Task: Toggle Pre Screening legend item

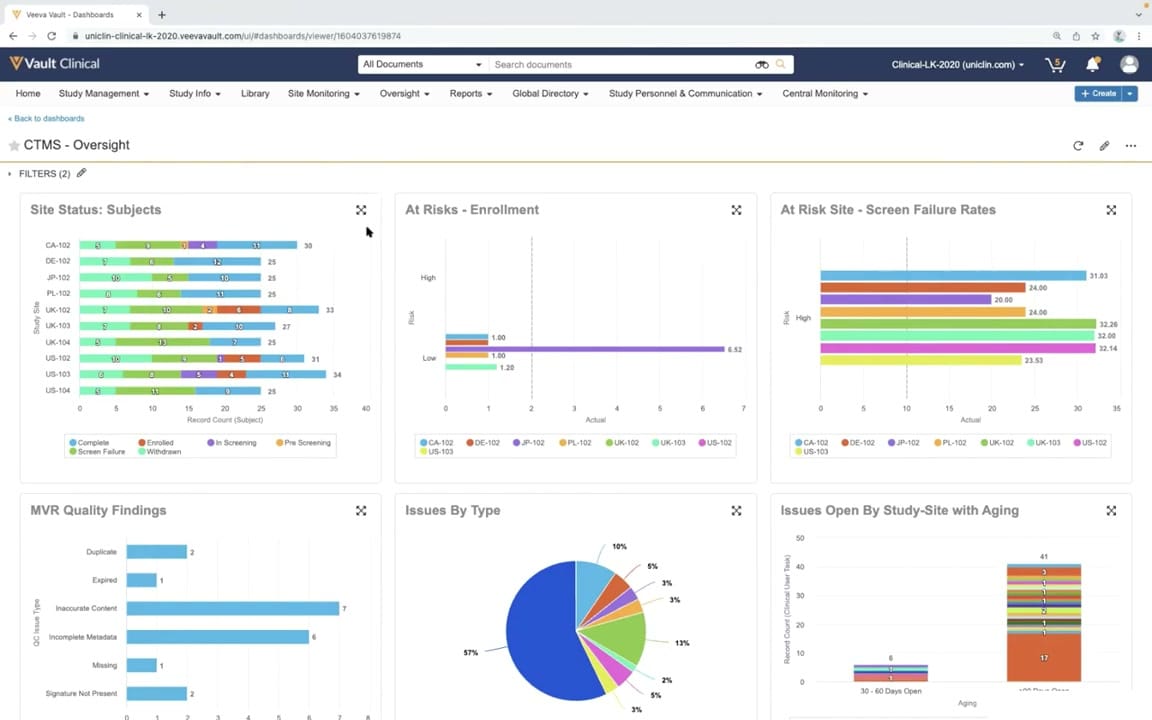Action: click(x=303, y=443)
